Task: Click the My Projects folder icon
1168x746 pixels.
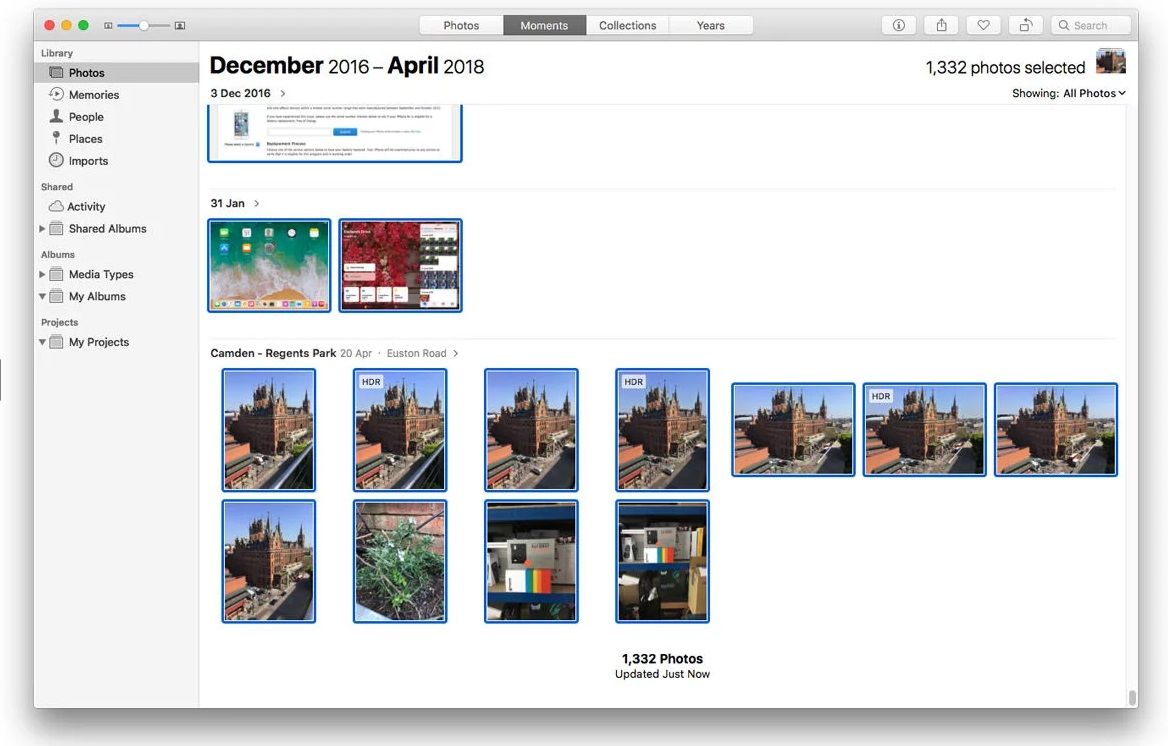Action: click(x=56, y=342)
